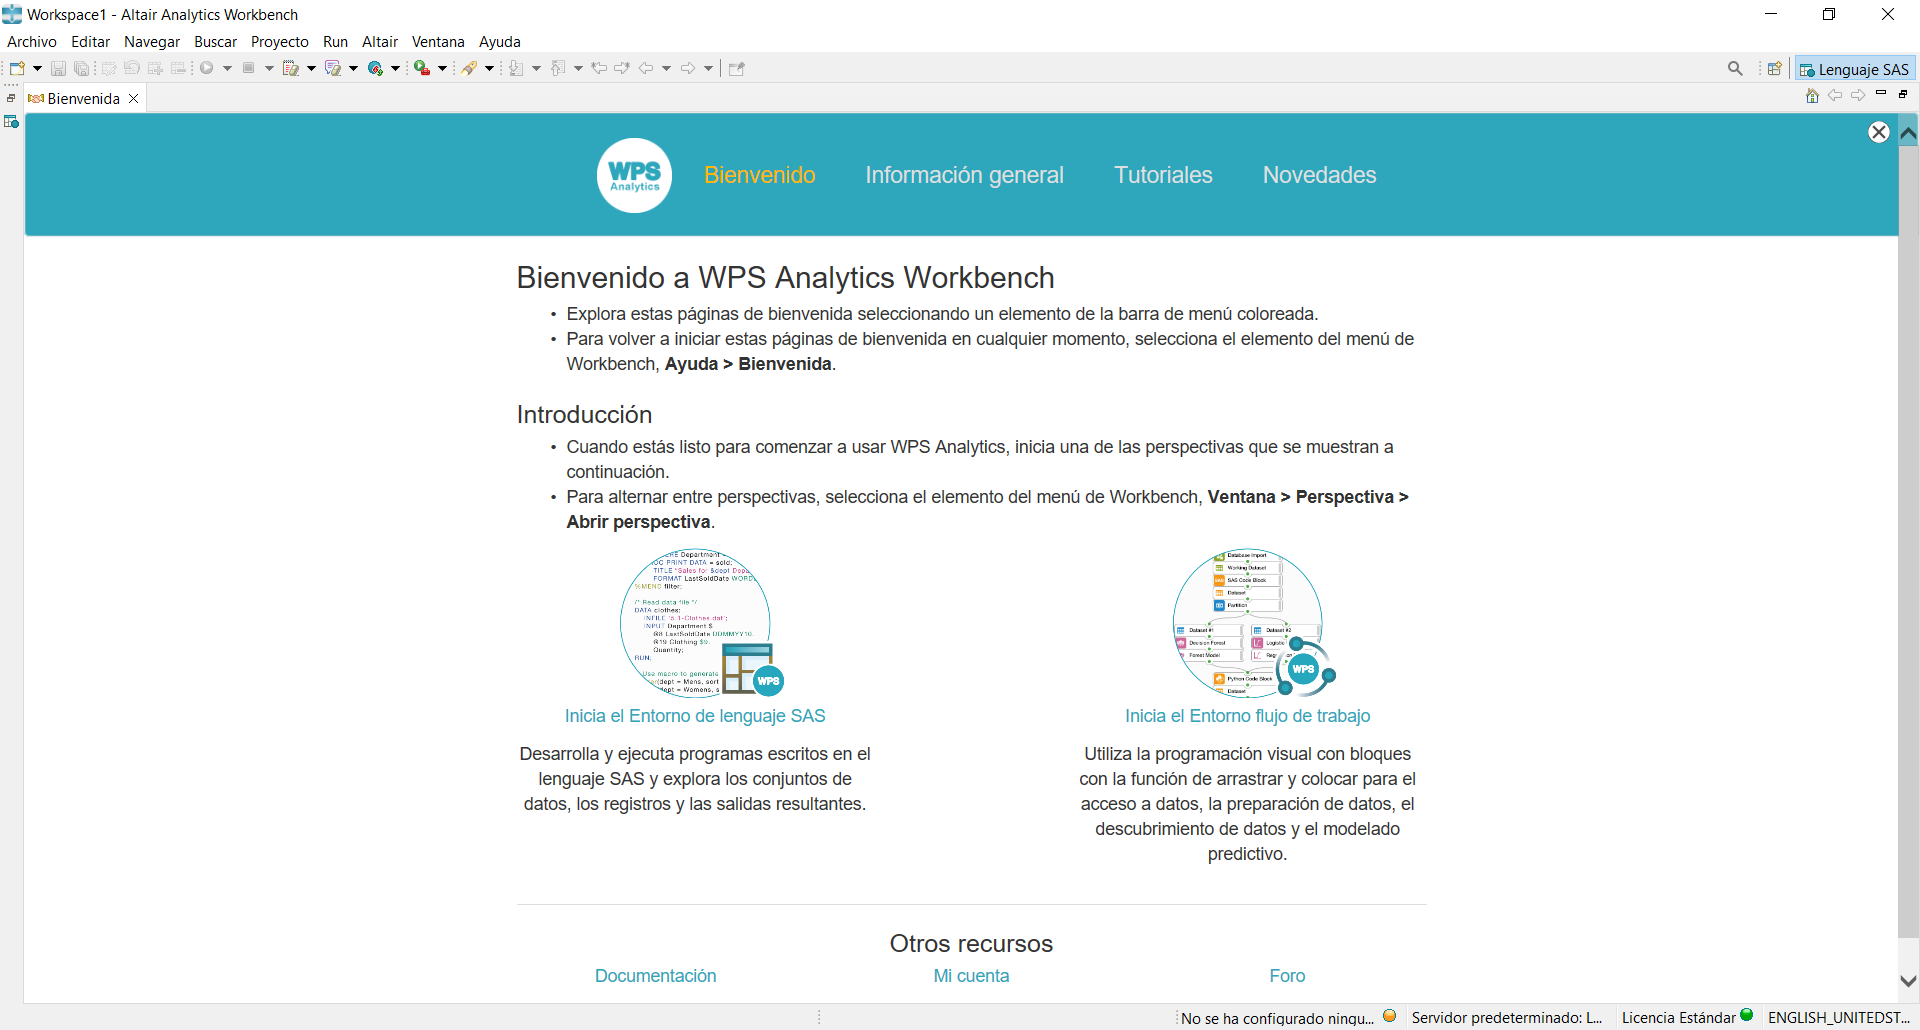Open the Navegar menu
Viewport: 1920px width, 1030px height.
(x=152, y=42)
